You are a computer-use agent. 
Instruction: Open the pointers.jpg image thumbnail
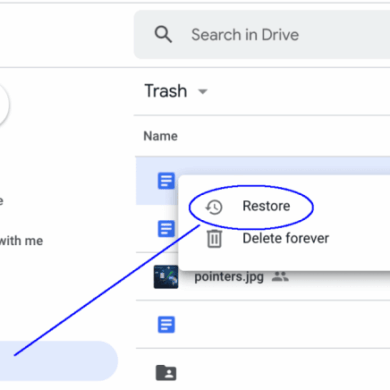click(166, 277)
